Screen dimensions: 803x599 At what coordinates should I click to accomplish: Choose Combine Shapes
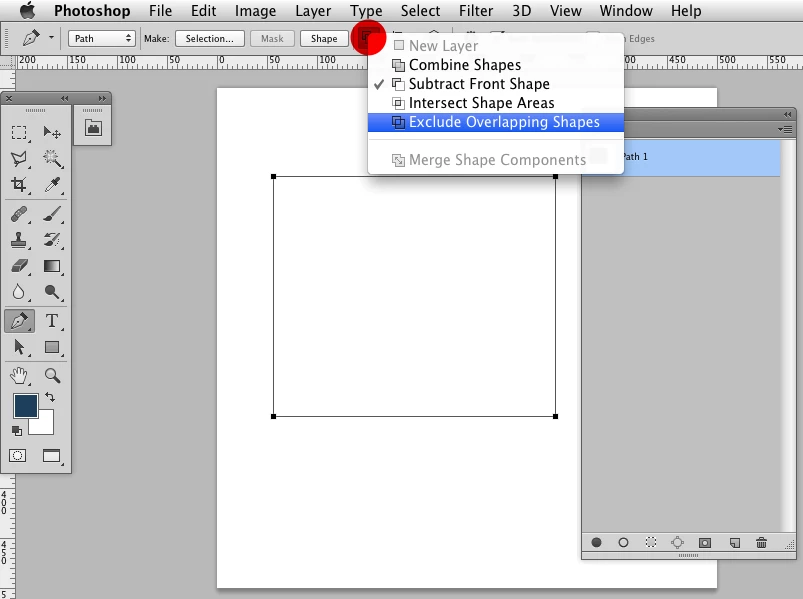click(496, 65)
